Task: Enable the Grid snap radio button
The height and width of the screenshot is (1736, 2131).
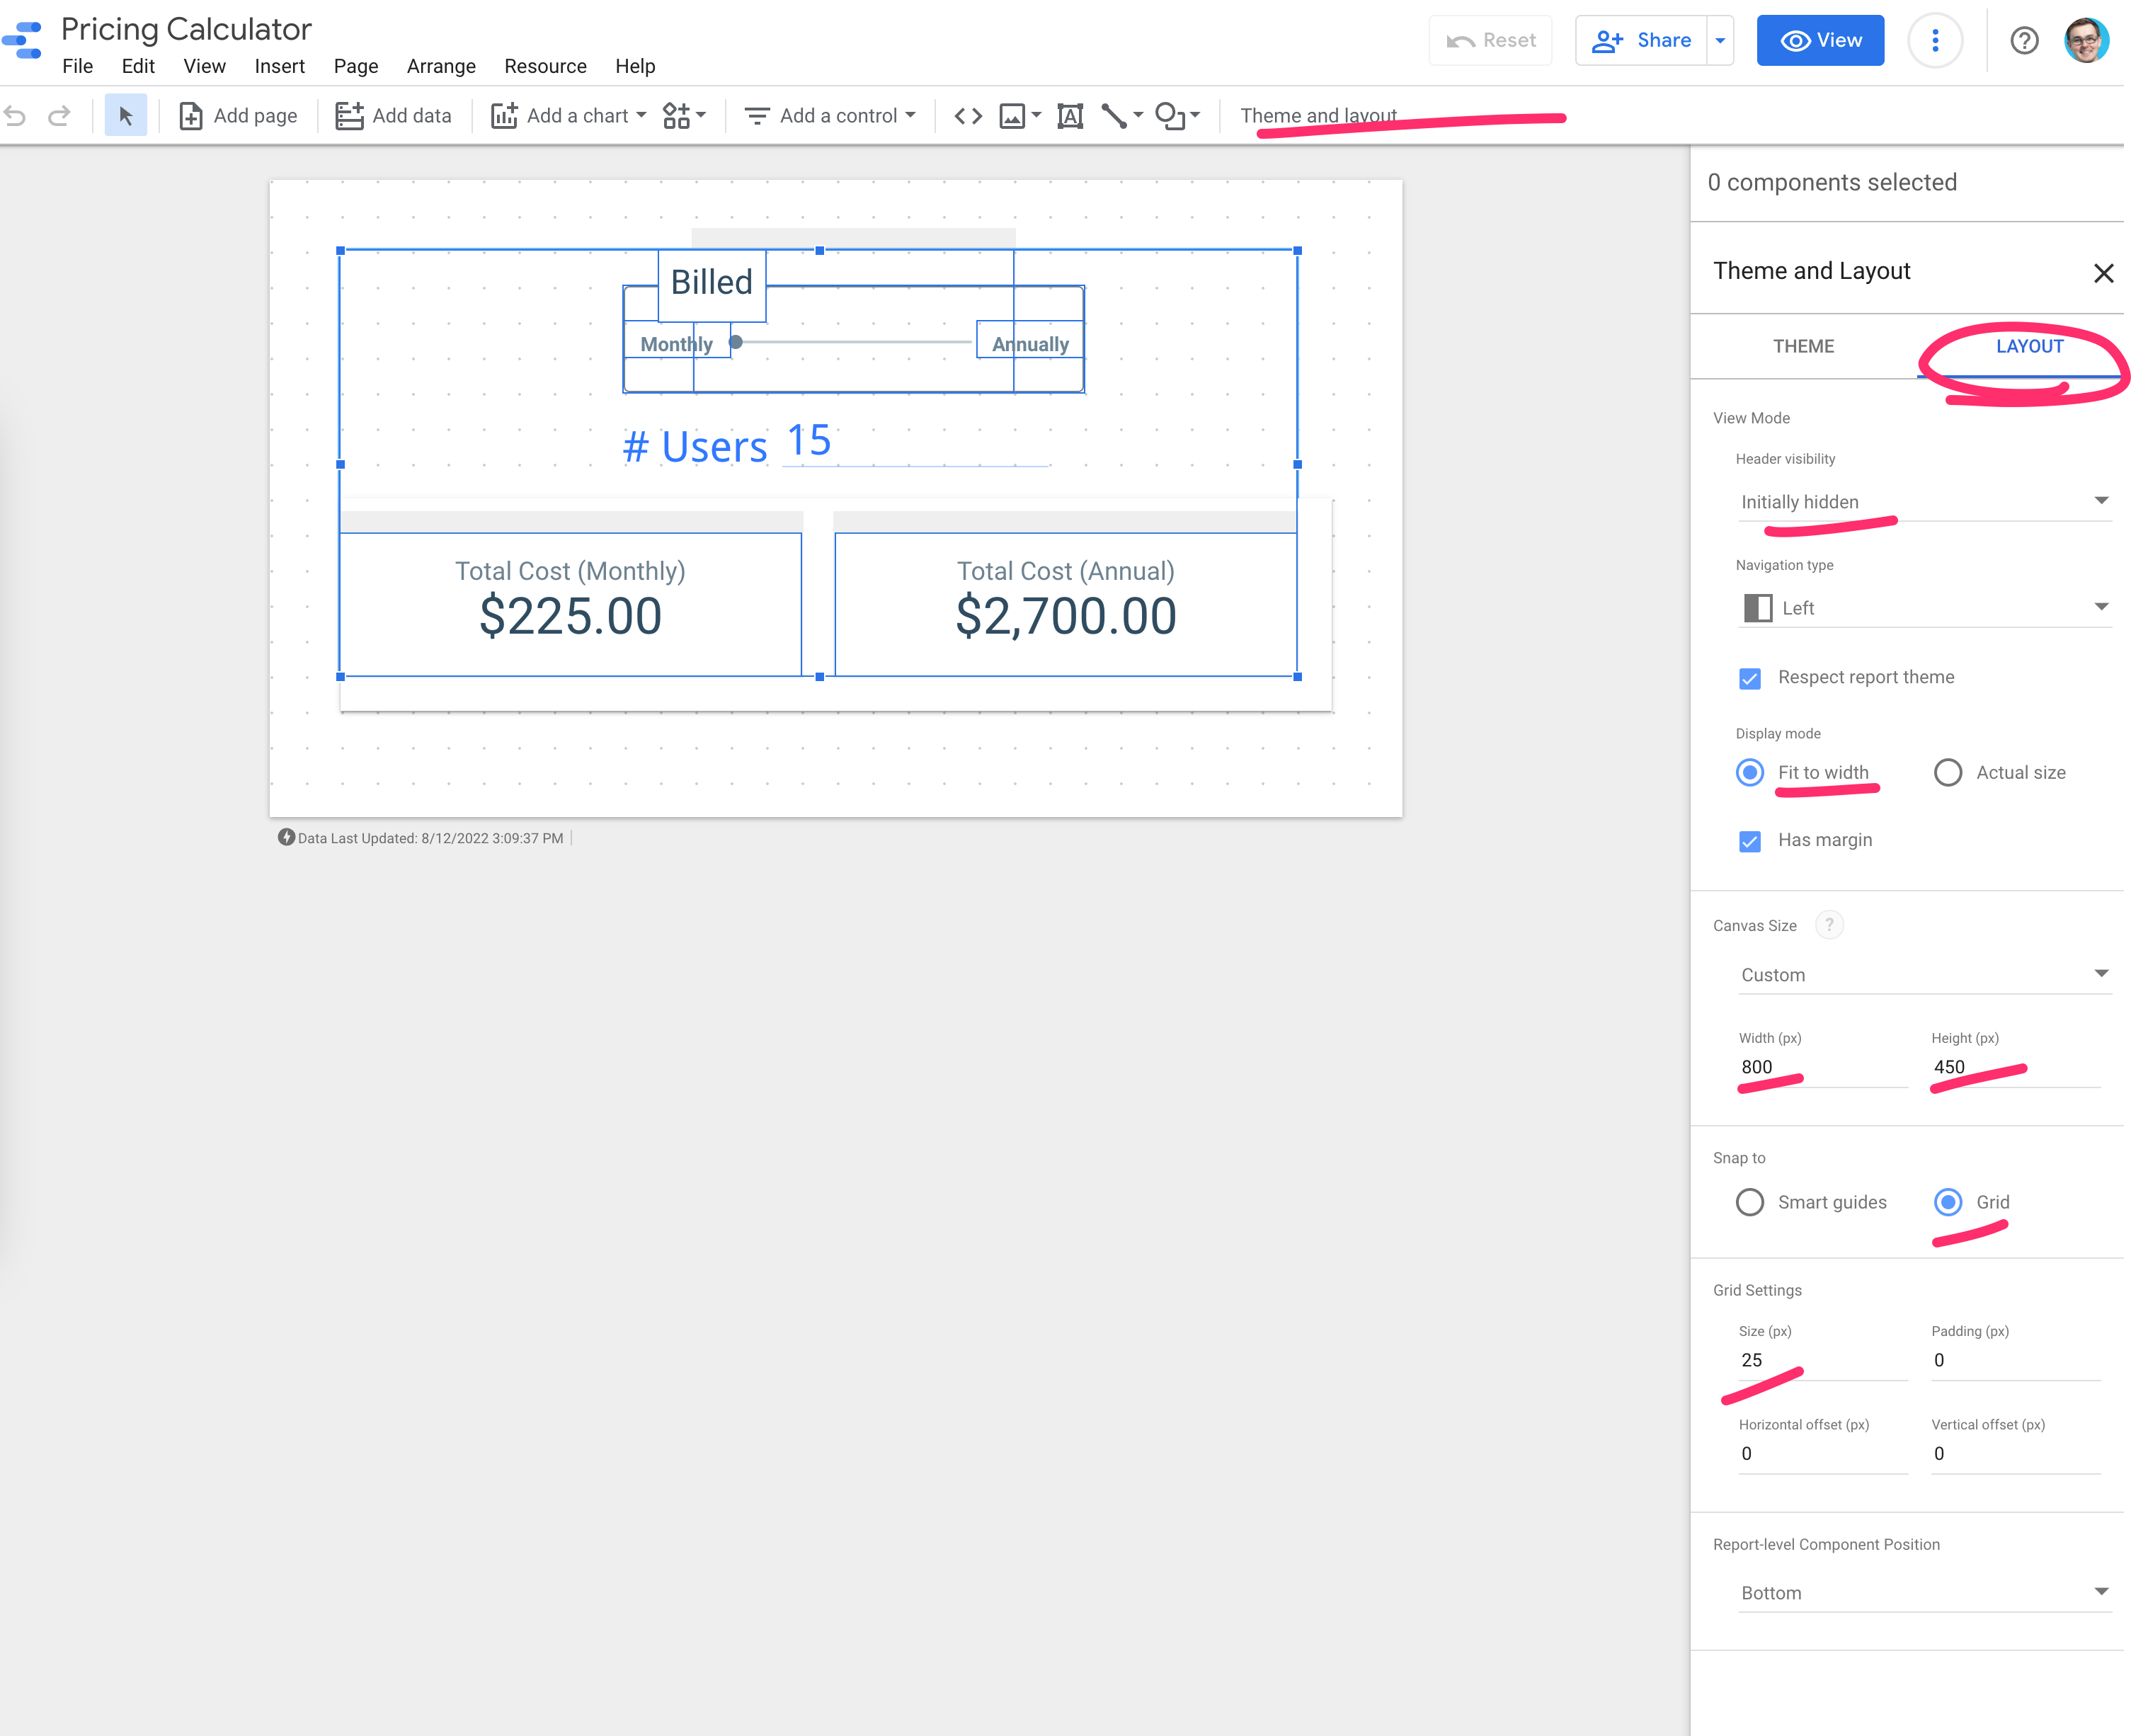Action: (x=1948, y=1201)
